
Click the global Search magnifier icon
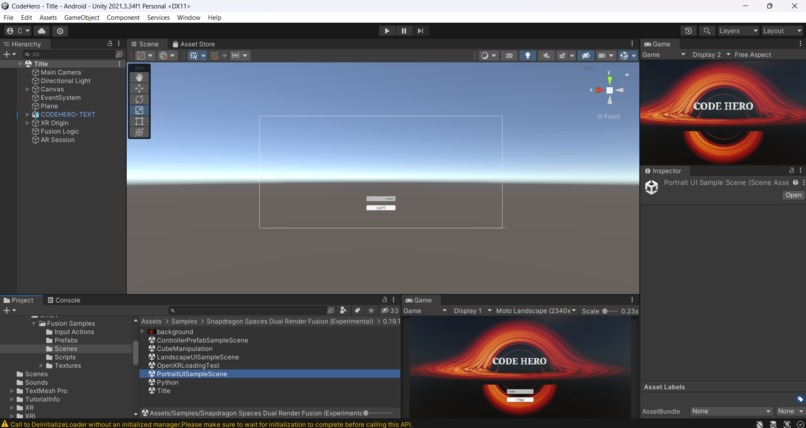pyautogui.click(x=707, y=31)
